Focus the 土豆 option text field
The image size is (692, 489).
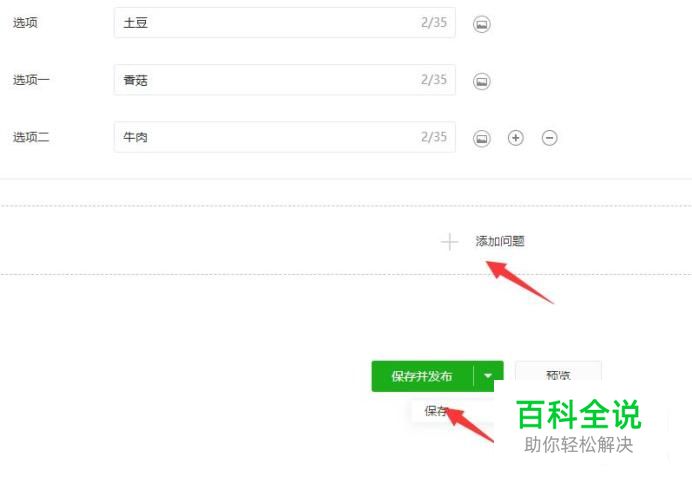[284, 23]
